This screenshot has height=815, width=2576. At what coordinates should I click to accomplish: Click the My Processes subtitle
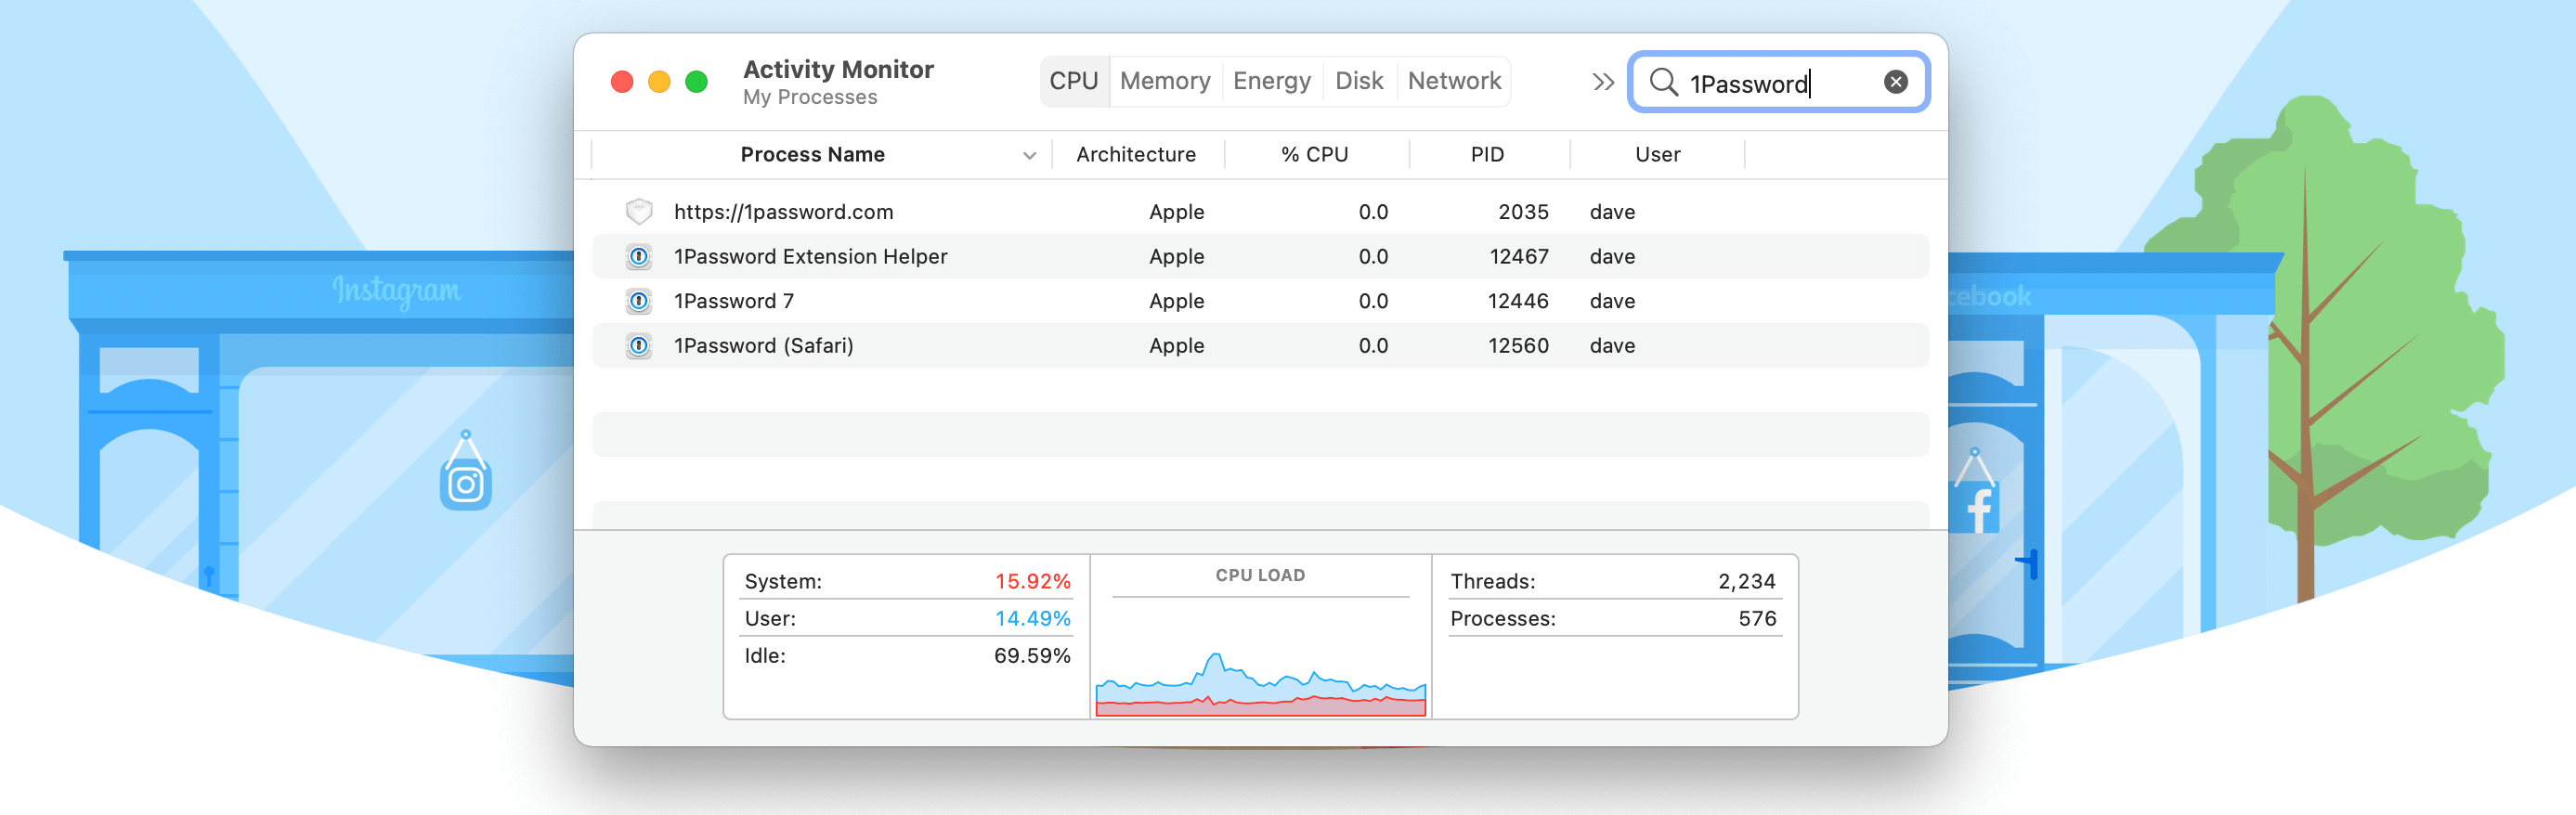click(x=810, y=97)
